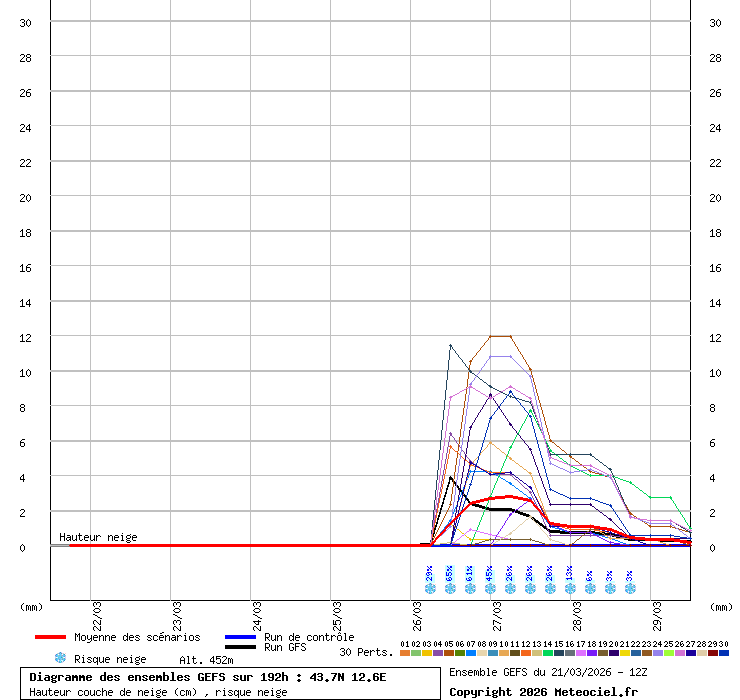Click the 'Run de contrôle' legend label

tap(309, 637)
